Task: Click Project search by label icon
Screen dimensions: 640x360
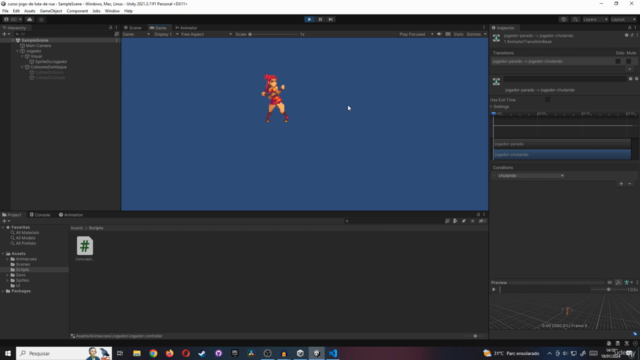Action: (464, 221)
